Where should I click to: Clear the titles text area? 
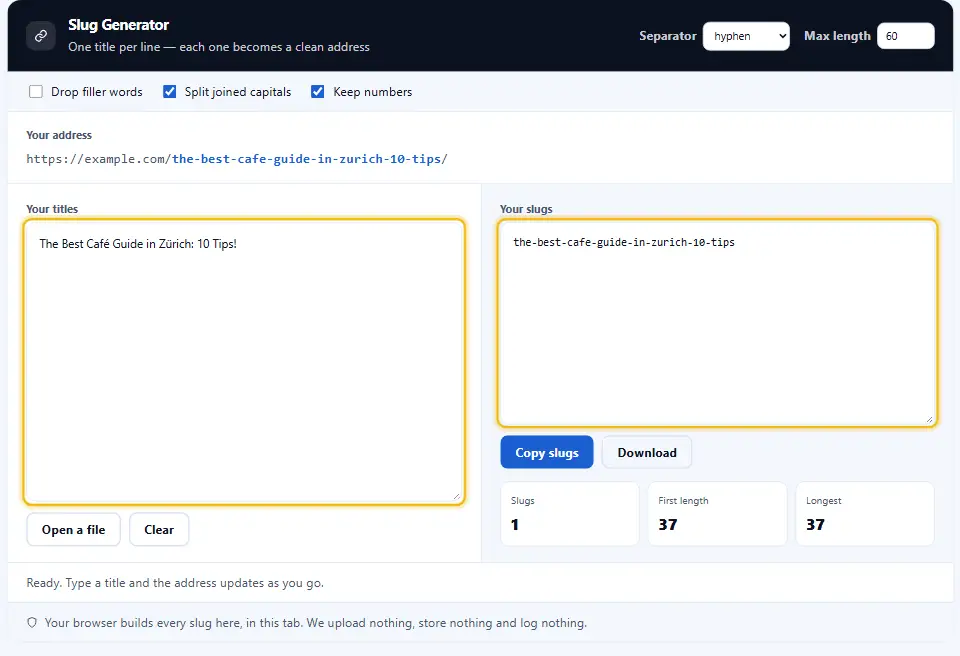(159, 530)
